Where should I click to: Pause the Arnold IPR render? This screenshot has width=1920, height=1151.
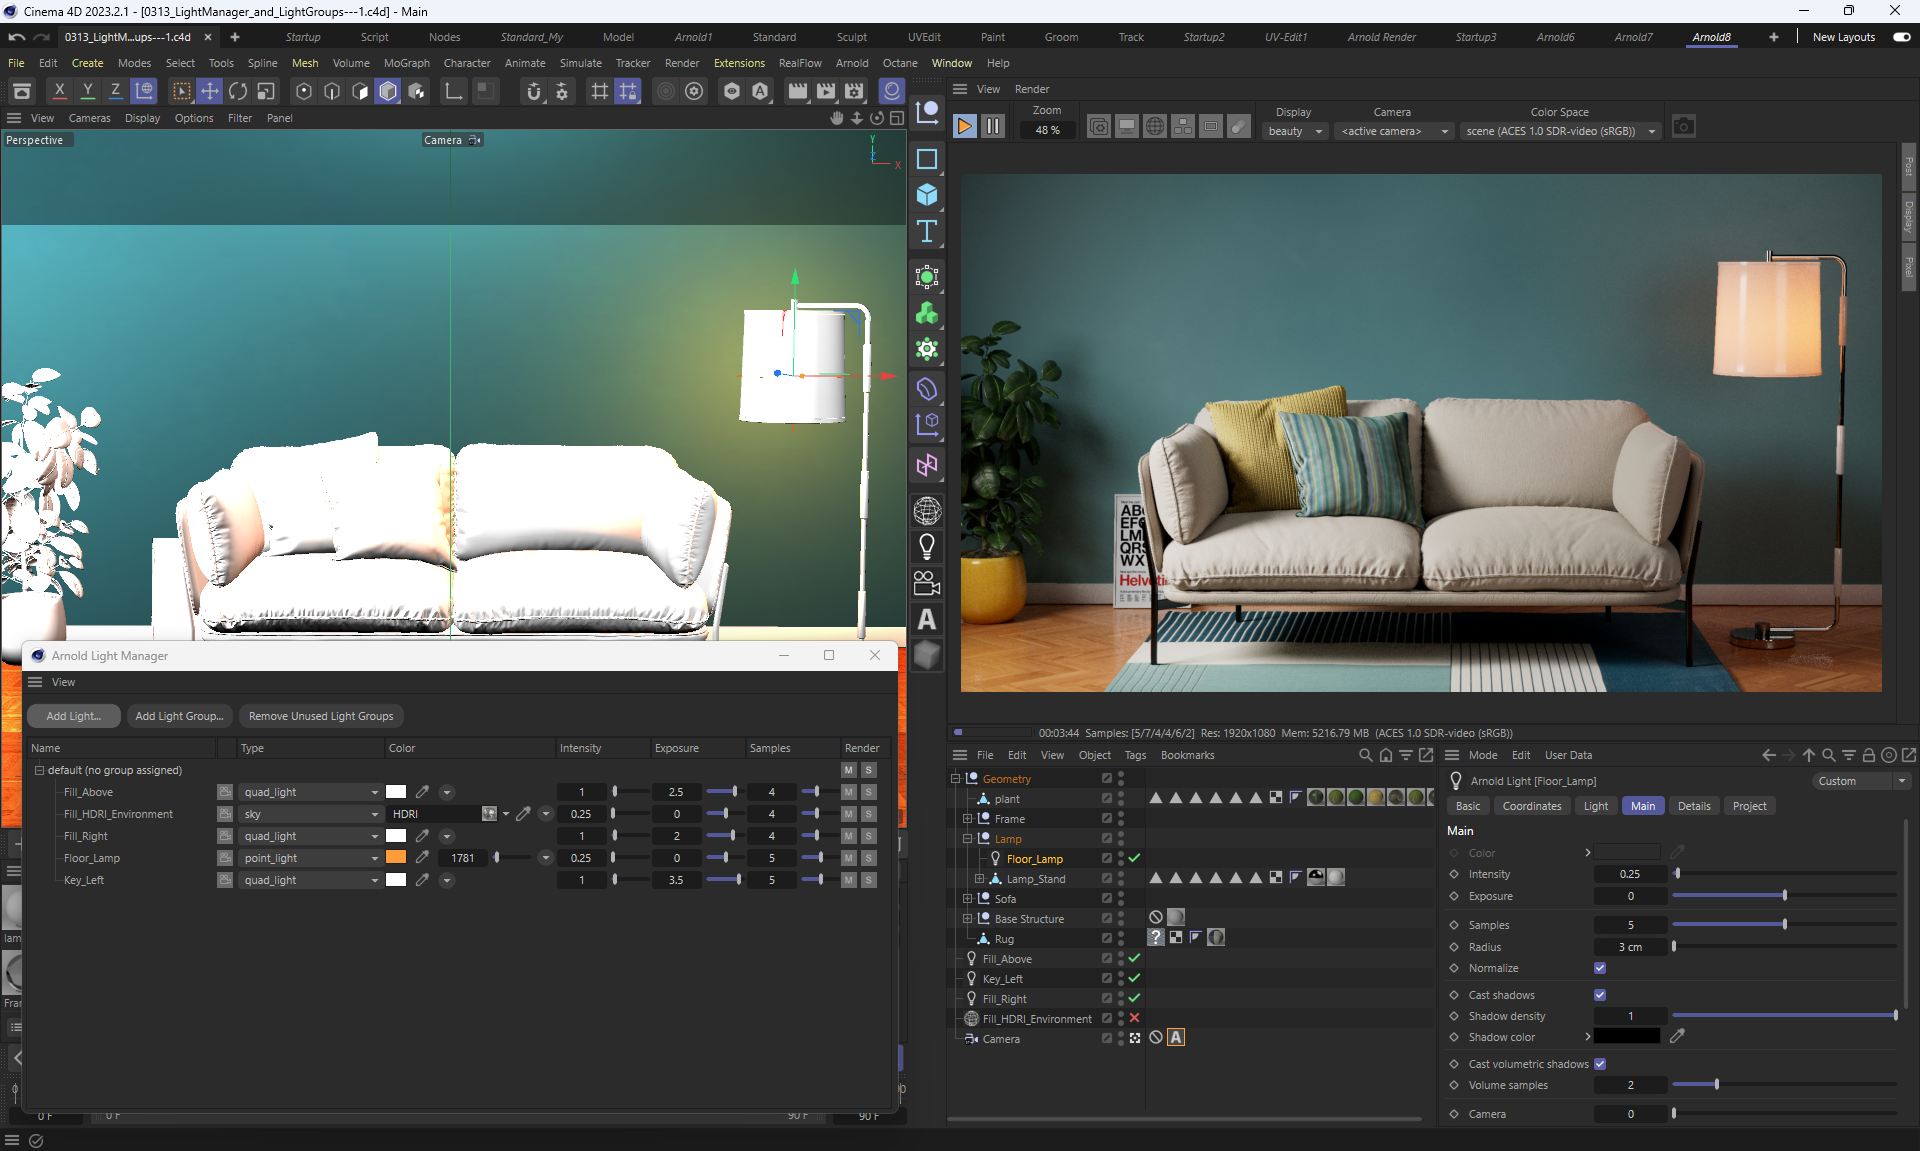(x=992, y=127)
